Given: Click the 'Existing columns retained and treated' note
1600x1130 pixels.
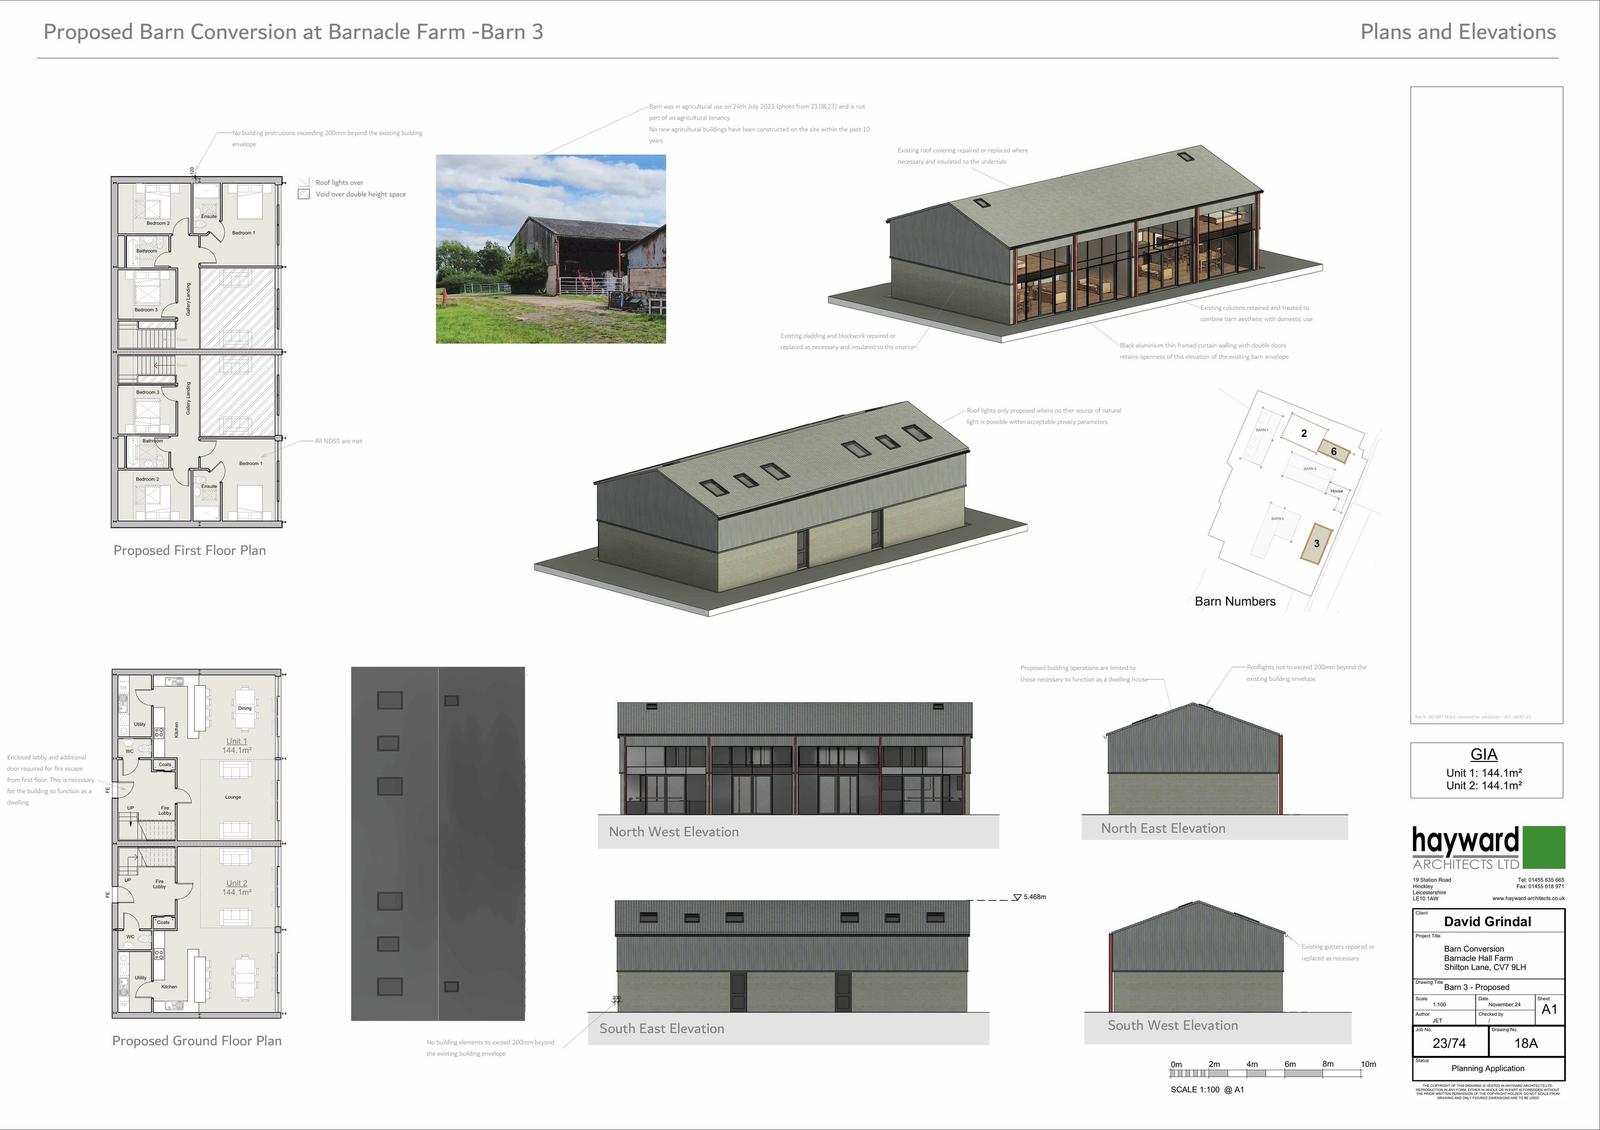Looking at the screenshot, I should pos(1256,313).
